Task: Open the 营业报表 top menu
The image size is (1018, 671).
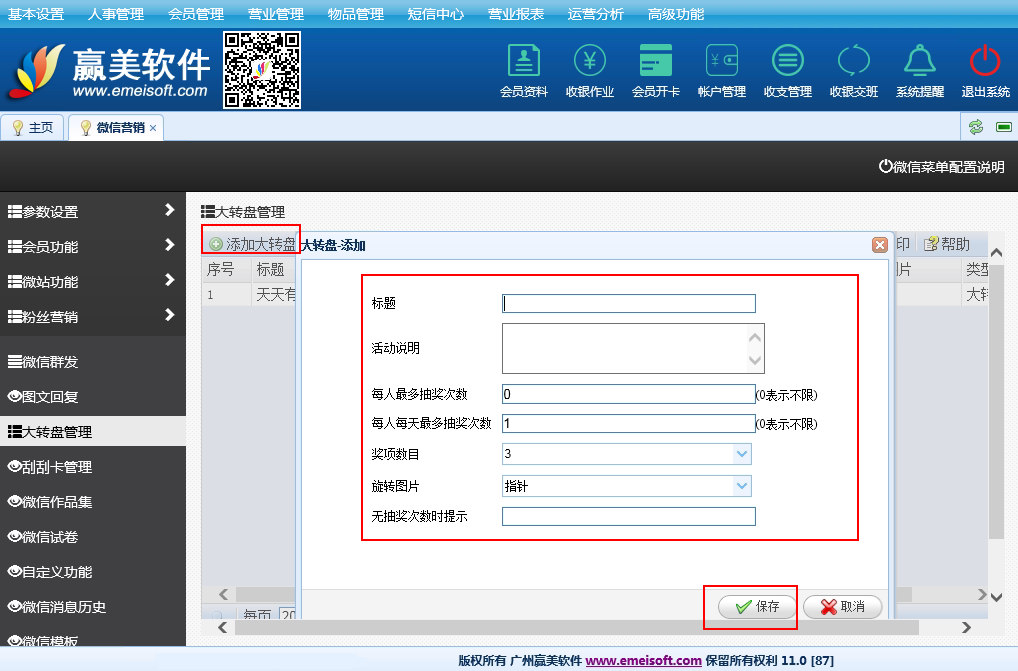Action: point(516,14)
